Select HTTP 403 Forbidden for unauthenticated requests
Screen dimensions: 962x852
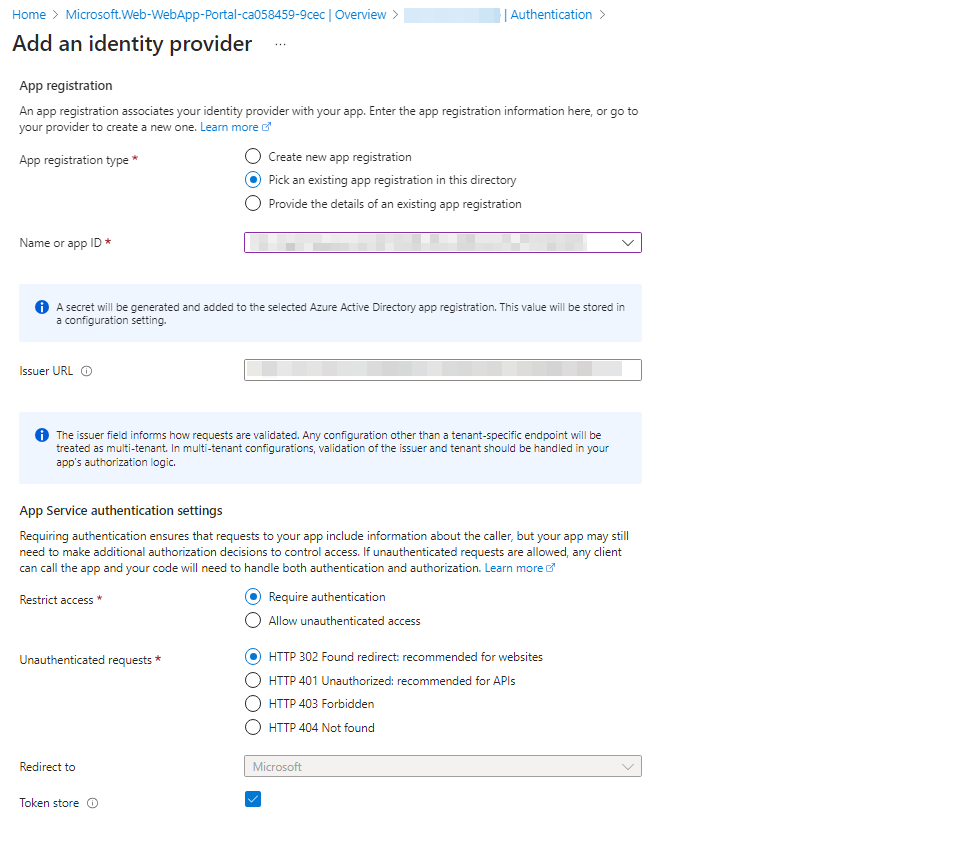(x=252, y=704)
